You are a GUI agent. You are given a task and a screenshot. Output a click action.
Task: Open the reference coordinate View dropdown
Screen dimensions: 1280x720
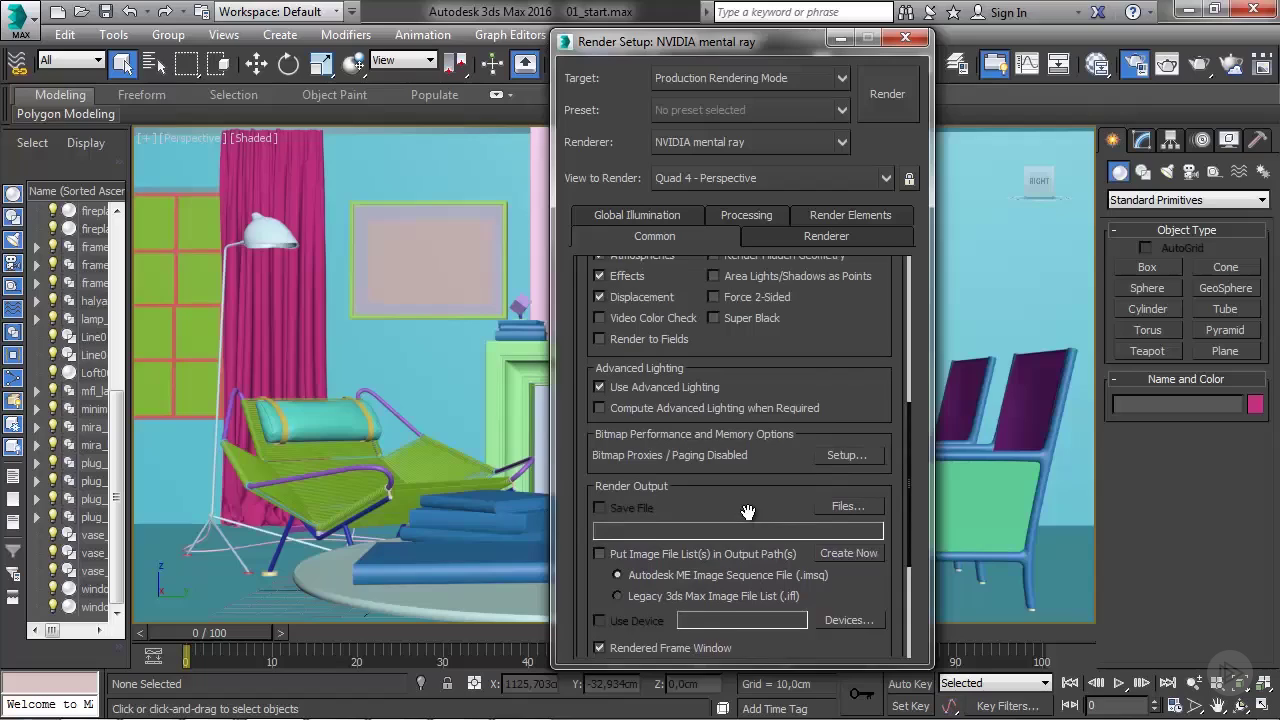click(x=403, y=60)
